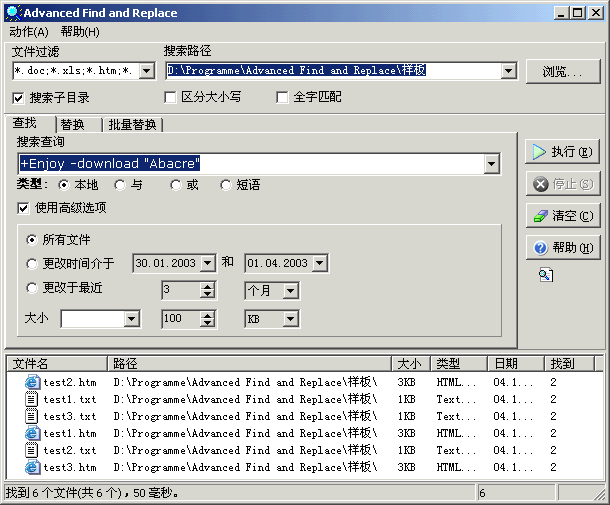Image resolution: width=610 pixels, height=505 pixels.
Task: Increase the size value of 100
Action: pos(207,315)
